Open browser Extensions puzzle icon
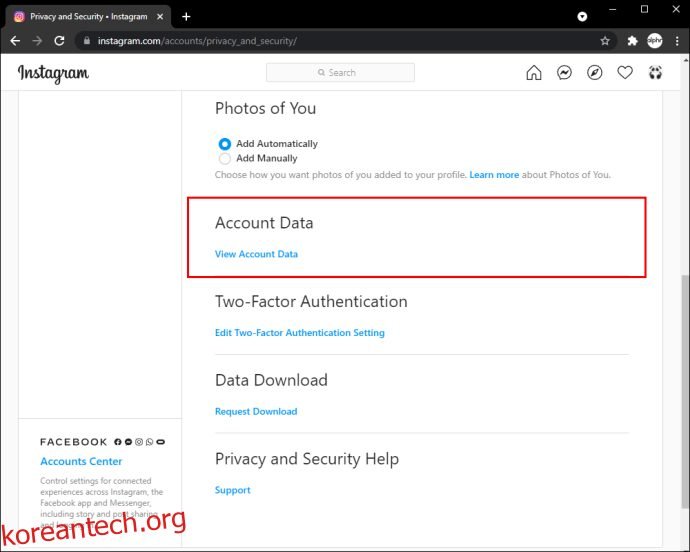Screen dimensions: 690x552 (632, 41)
